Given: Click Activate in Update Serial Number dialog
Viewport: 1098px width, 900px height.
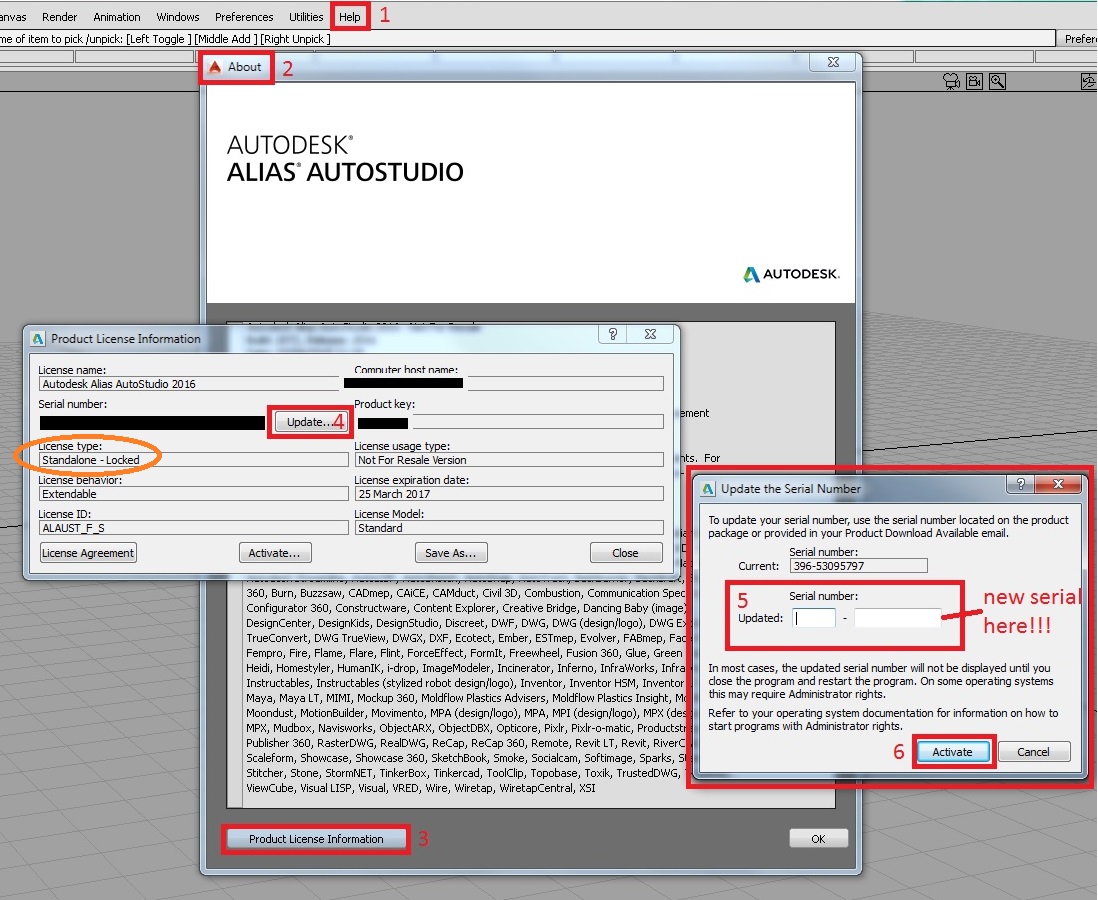Looking at the screenshot, I should coord(952,752).
